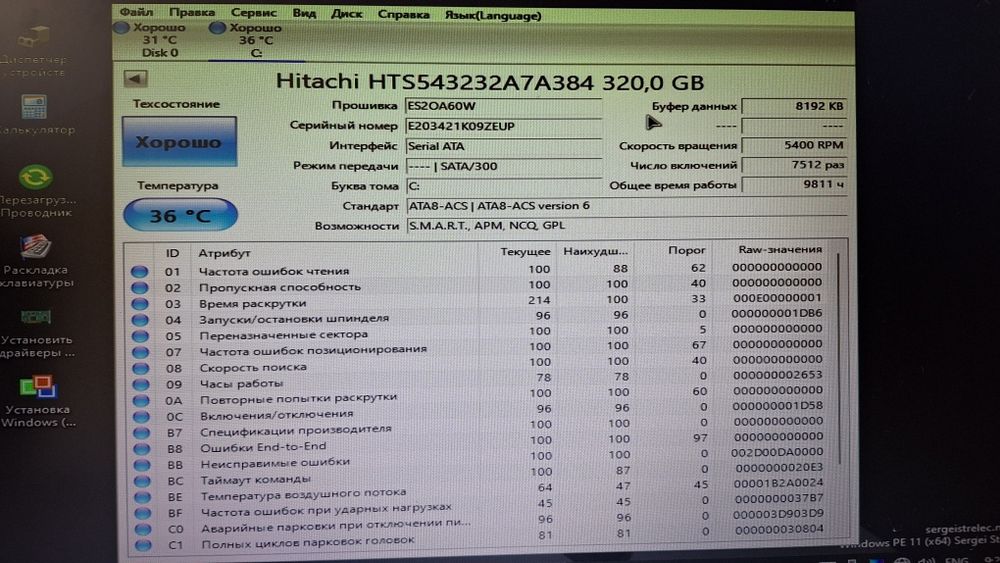The image size is (1000, 563).
Task: Click the Режим передачи SATA/300 field
Action: tap(503, 166)
